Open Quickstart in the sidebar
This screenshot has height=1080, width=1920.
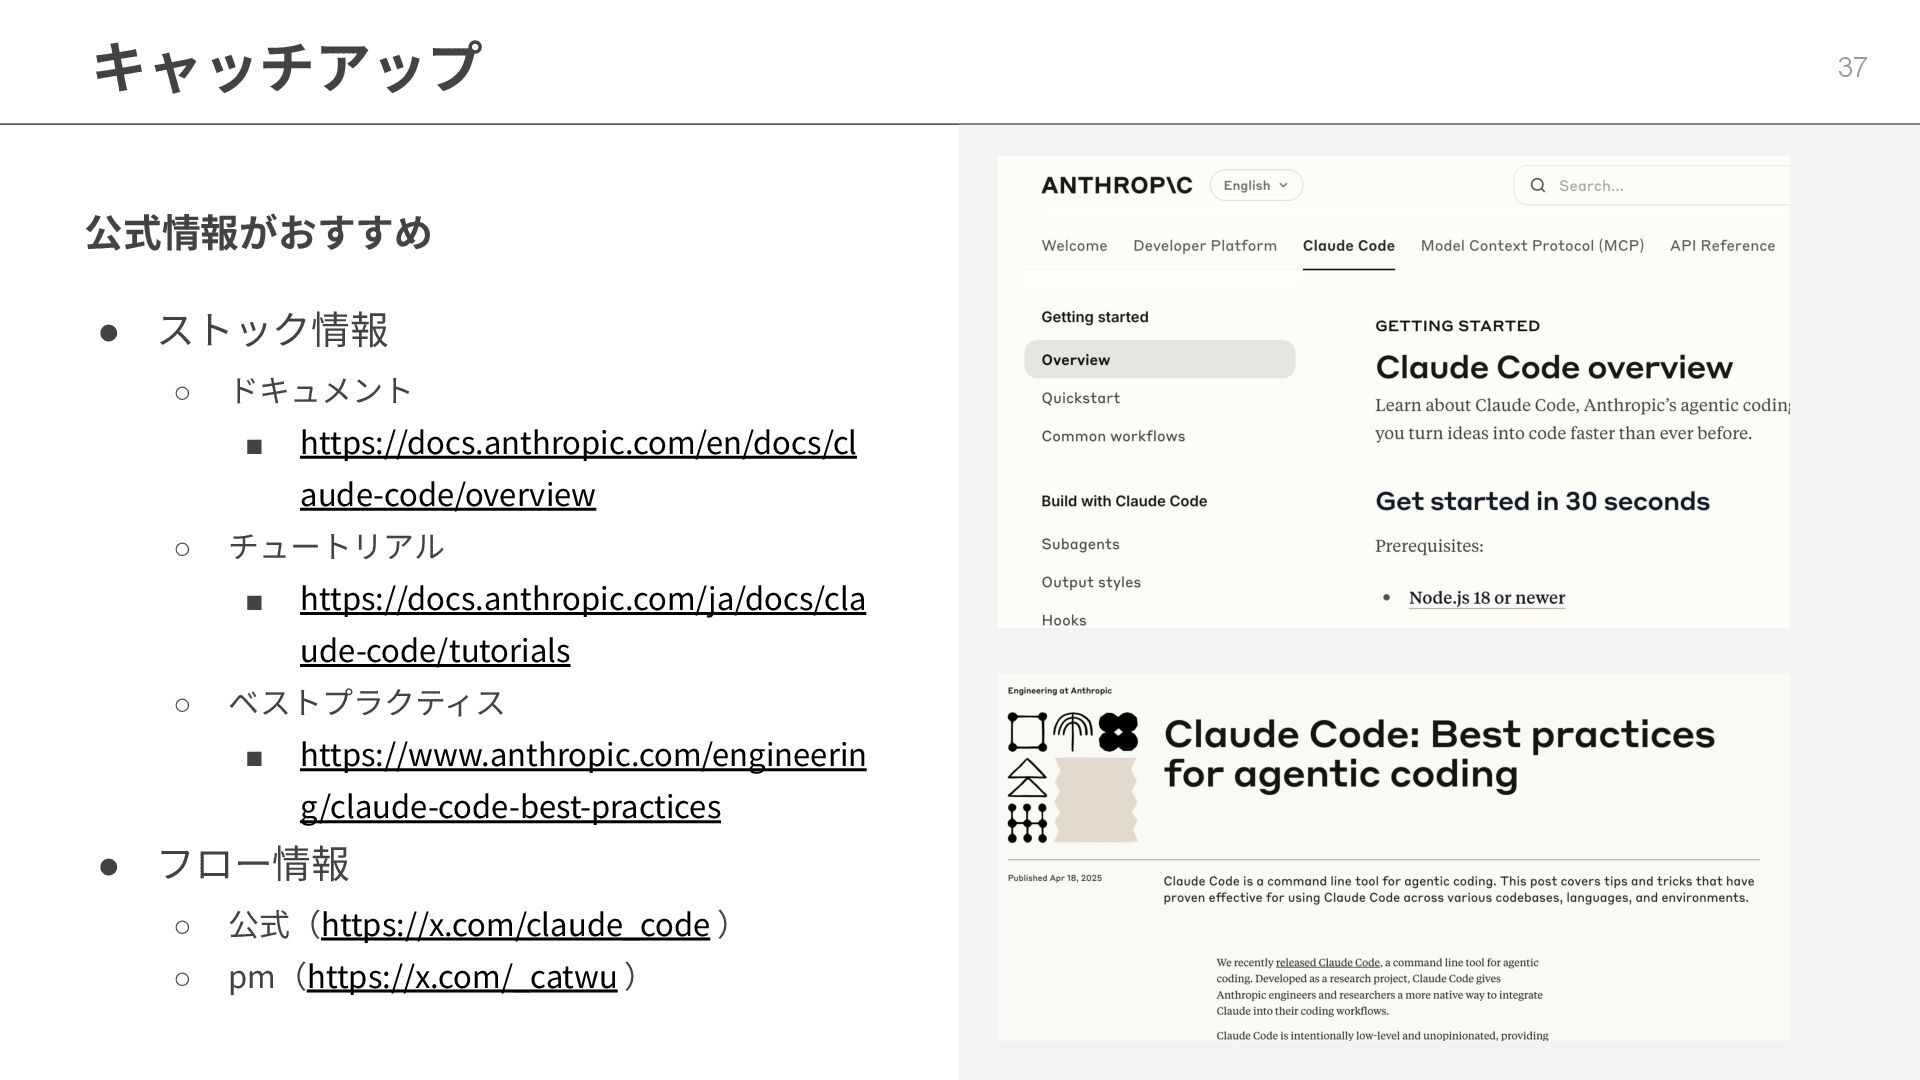(x=1080, y=398)
